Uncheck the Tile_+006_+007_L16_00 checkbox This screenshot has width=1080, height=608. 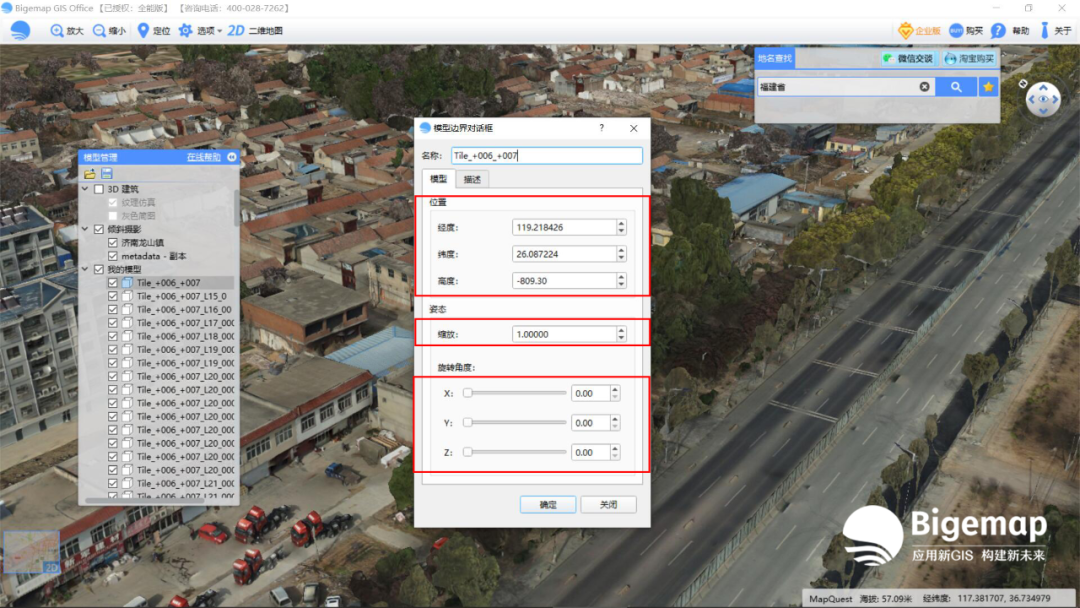113,310
